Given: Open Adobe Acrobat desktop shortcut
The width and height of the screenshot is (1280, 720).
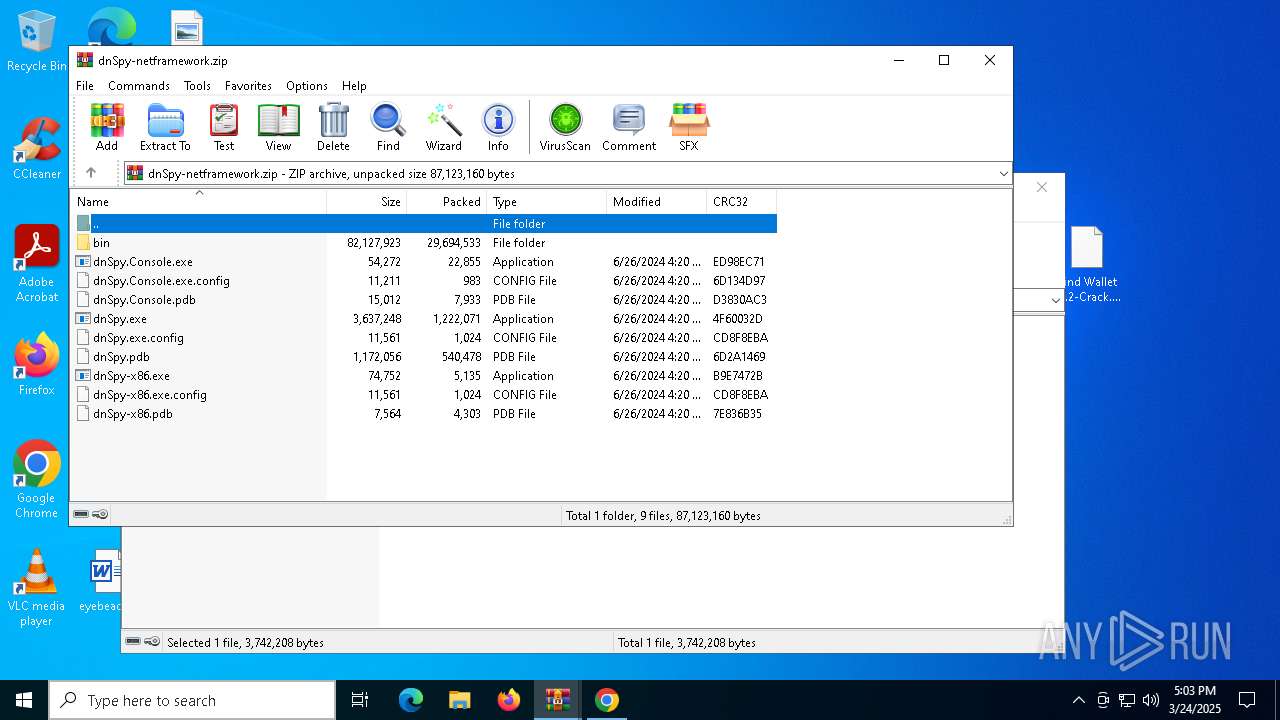Looking at the screenshot, I should point(37,264).
